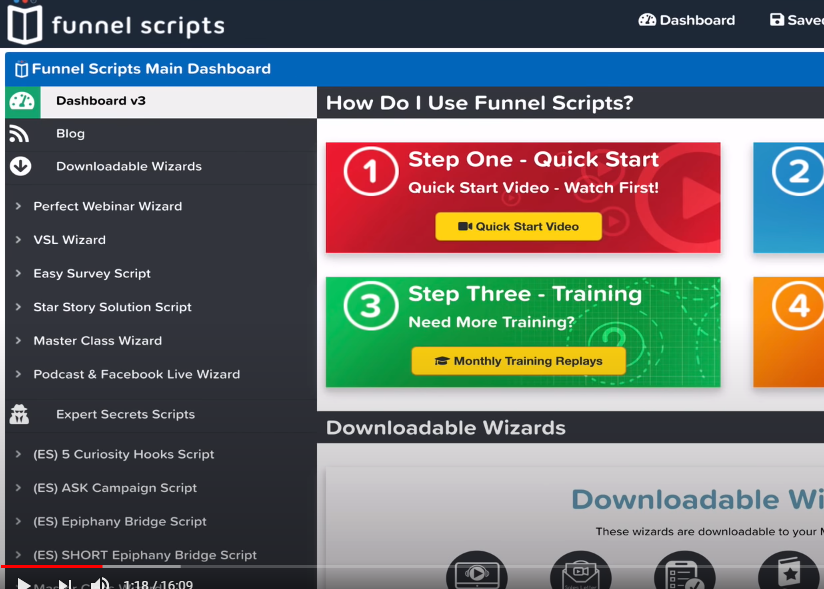Expand the Podcast & Facebook Live Wizard chevron
Viewport: 824px width, 589px height.
[18, 374]
